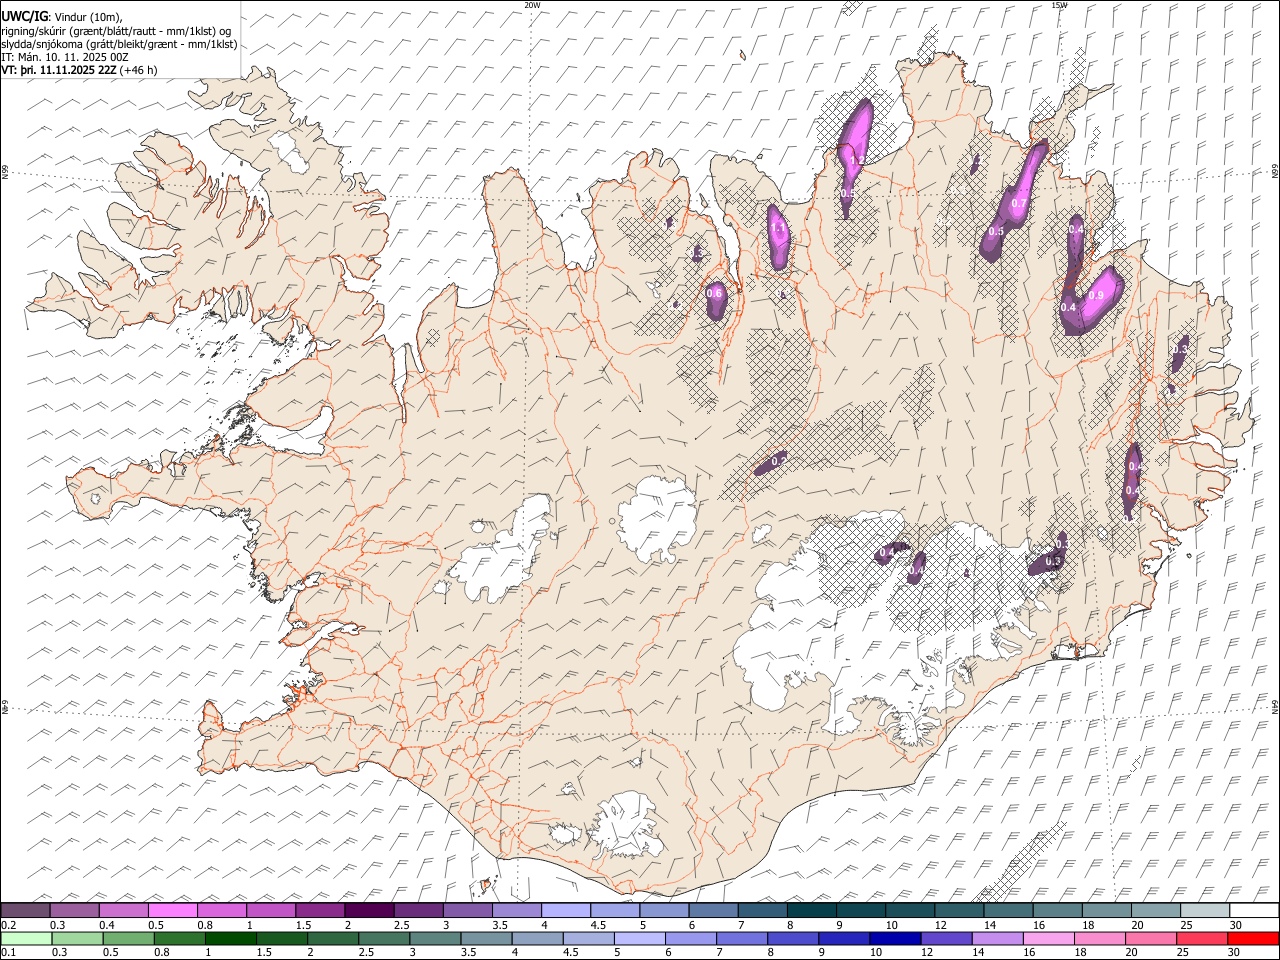Click the "0.2" value in the top legend
The width and height of the screenshot is (1280, 960).
[x=8, y=924]
